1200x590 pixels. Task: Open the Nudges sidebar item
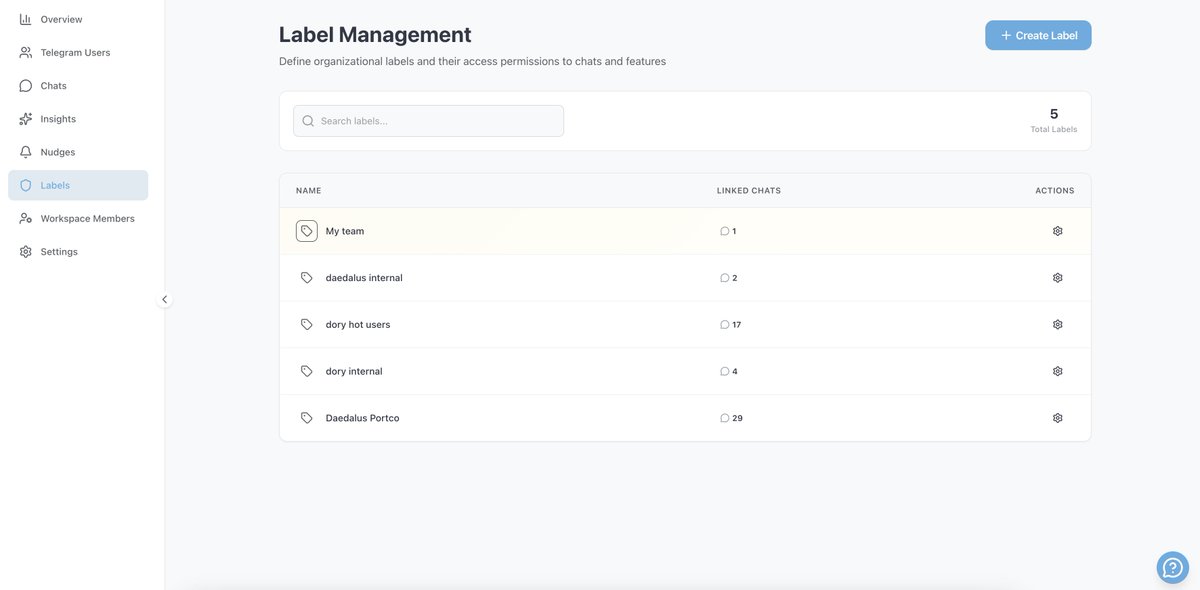point(78,152)
